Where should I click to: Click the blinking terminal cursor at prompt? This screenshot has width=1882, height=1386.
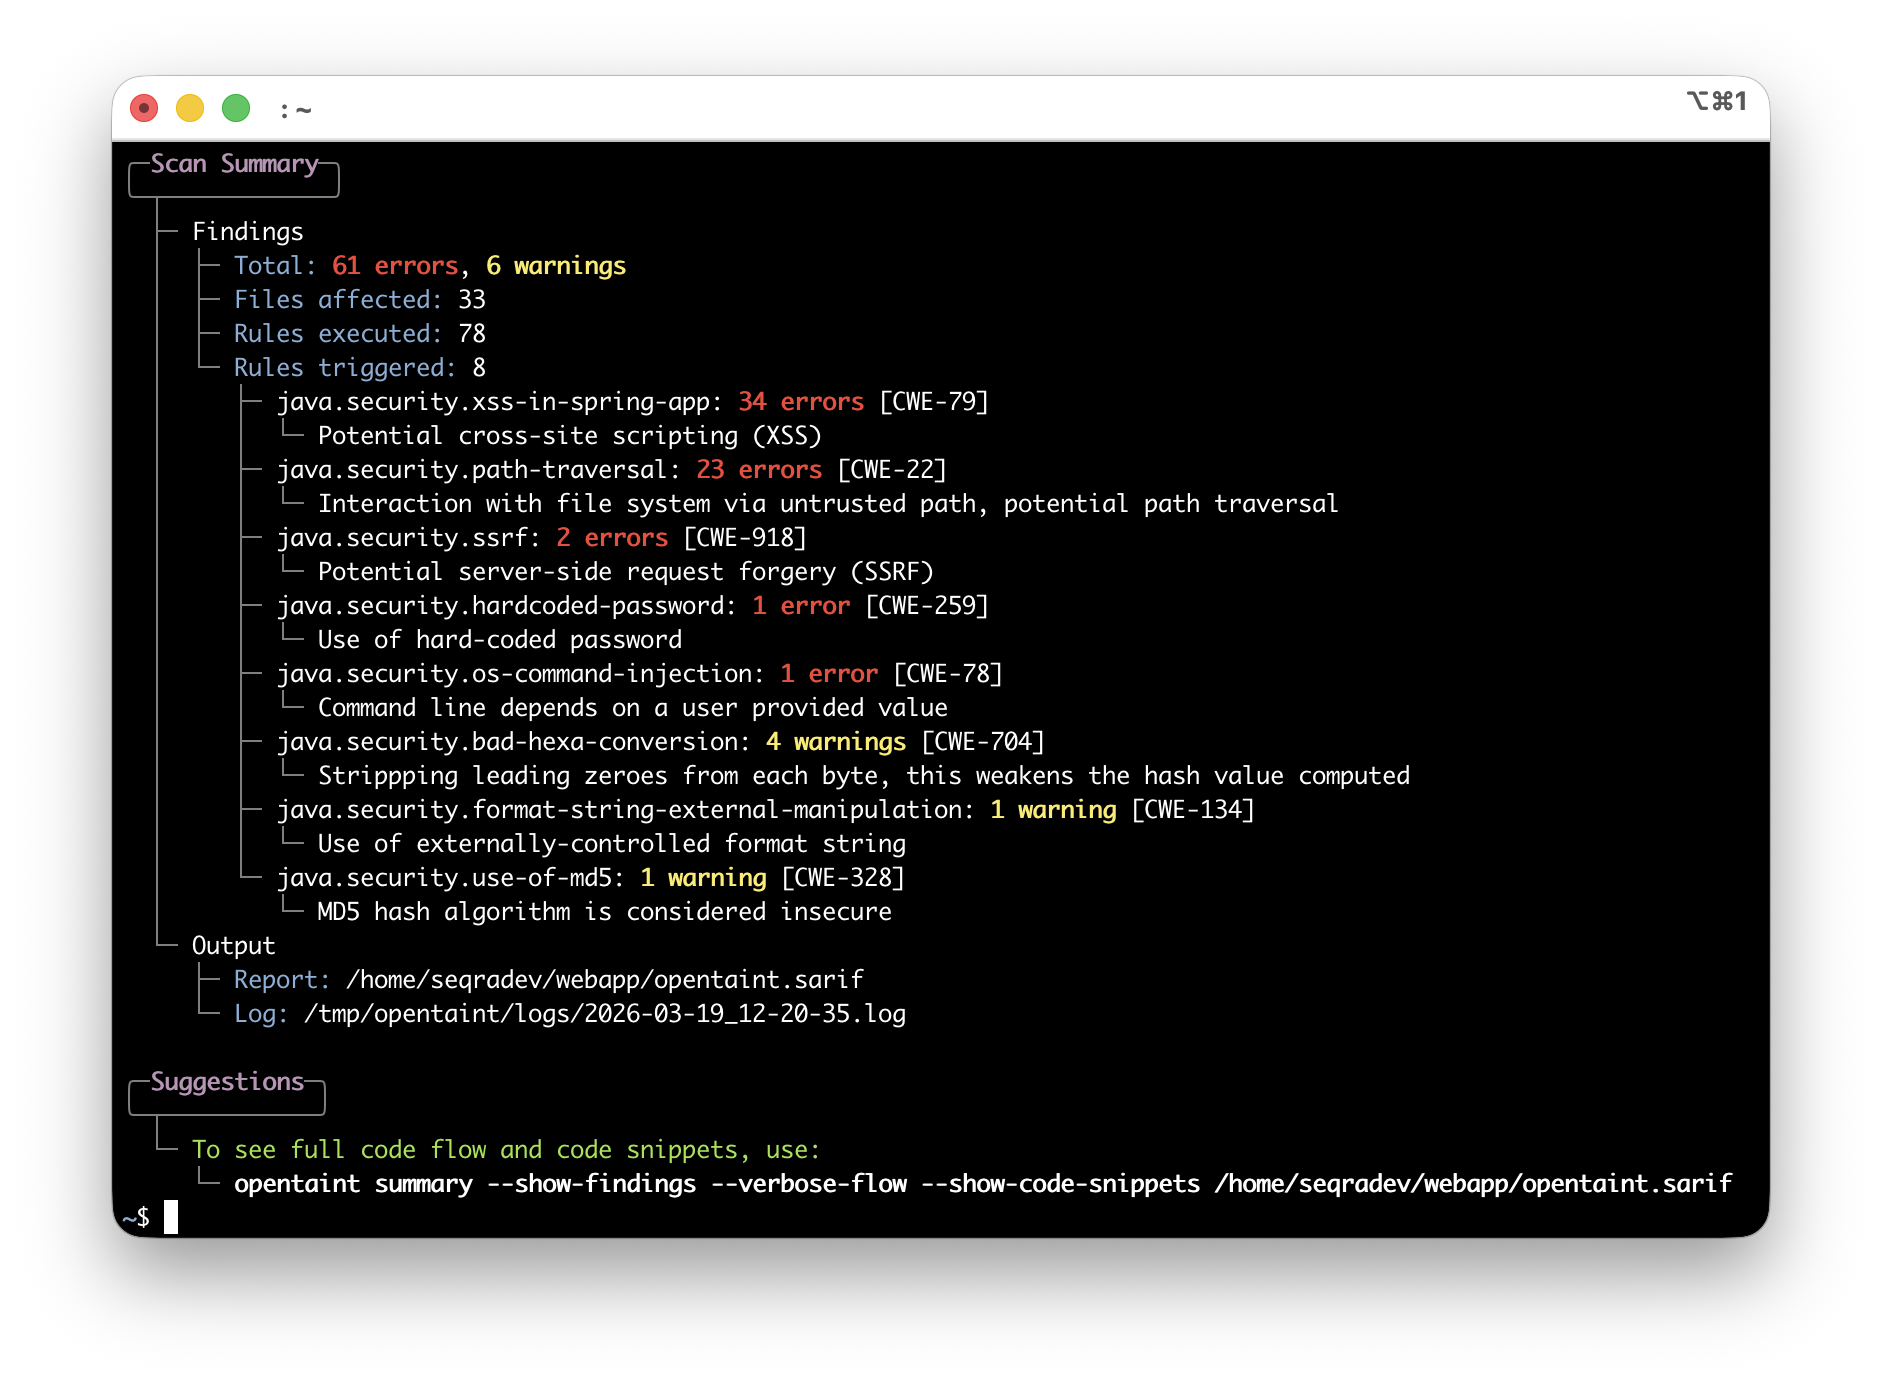(175, 1218)
